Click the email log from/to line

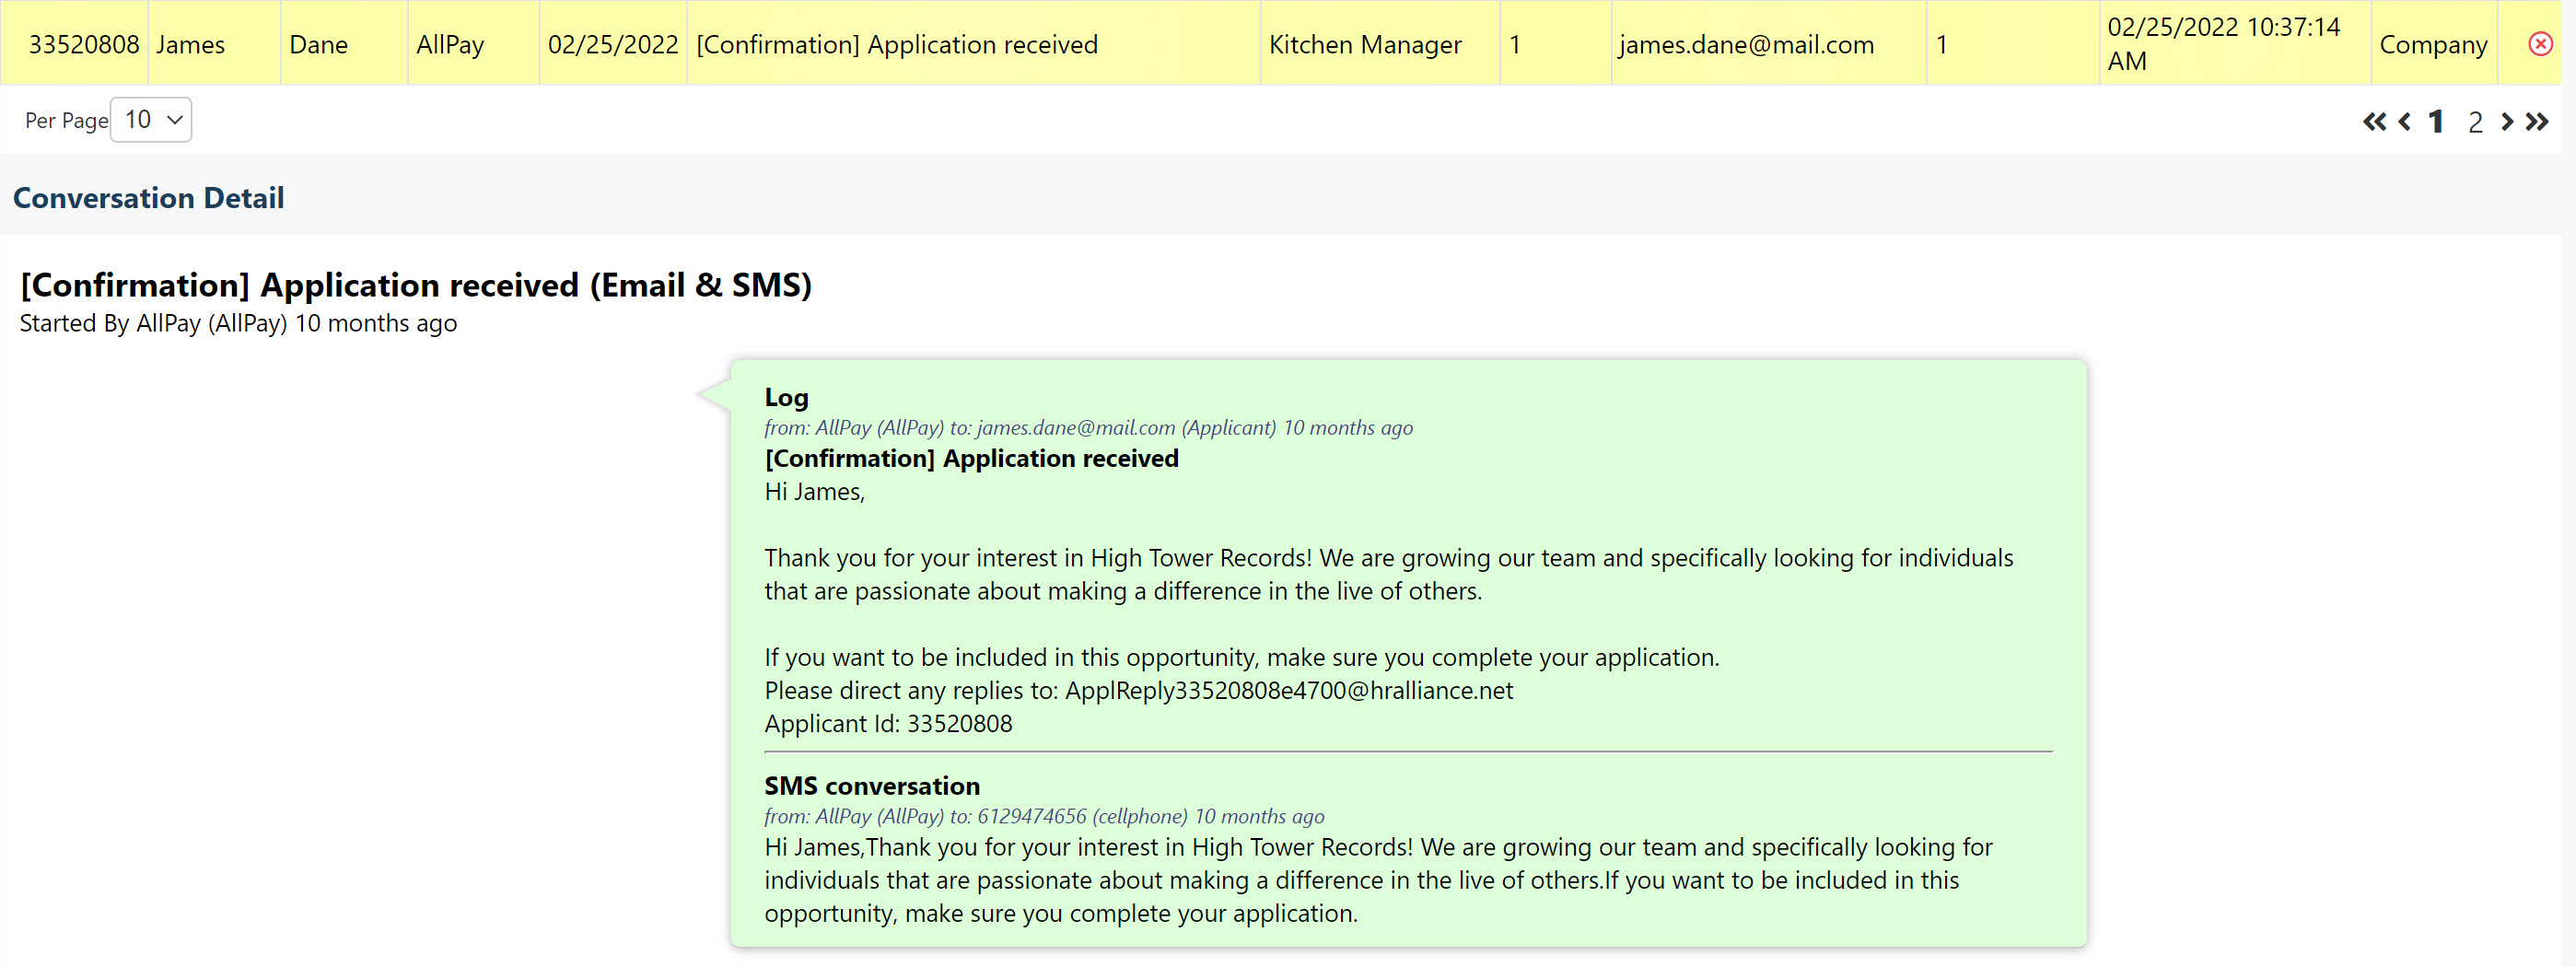(x=1088, y=427)
